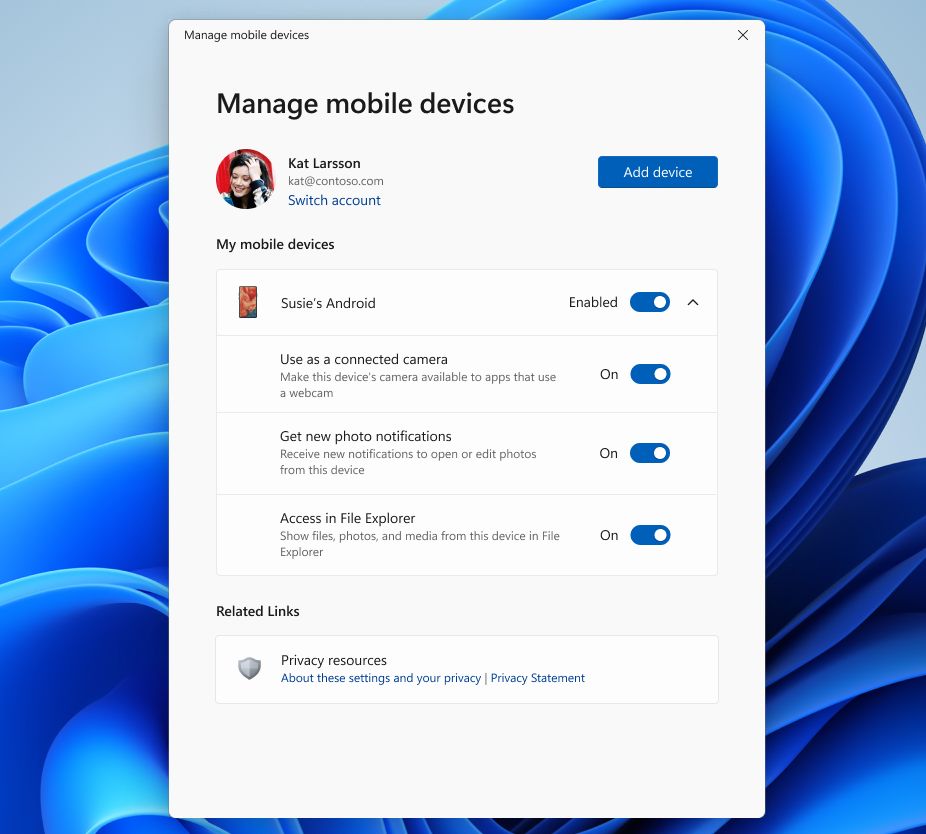
Task: Click the Add device button
Action: (x=657, y=172)
